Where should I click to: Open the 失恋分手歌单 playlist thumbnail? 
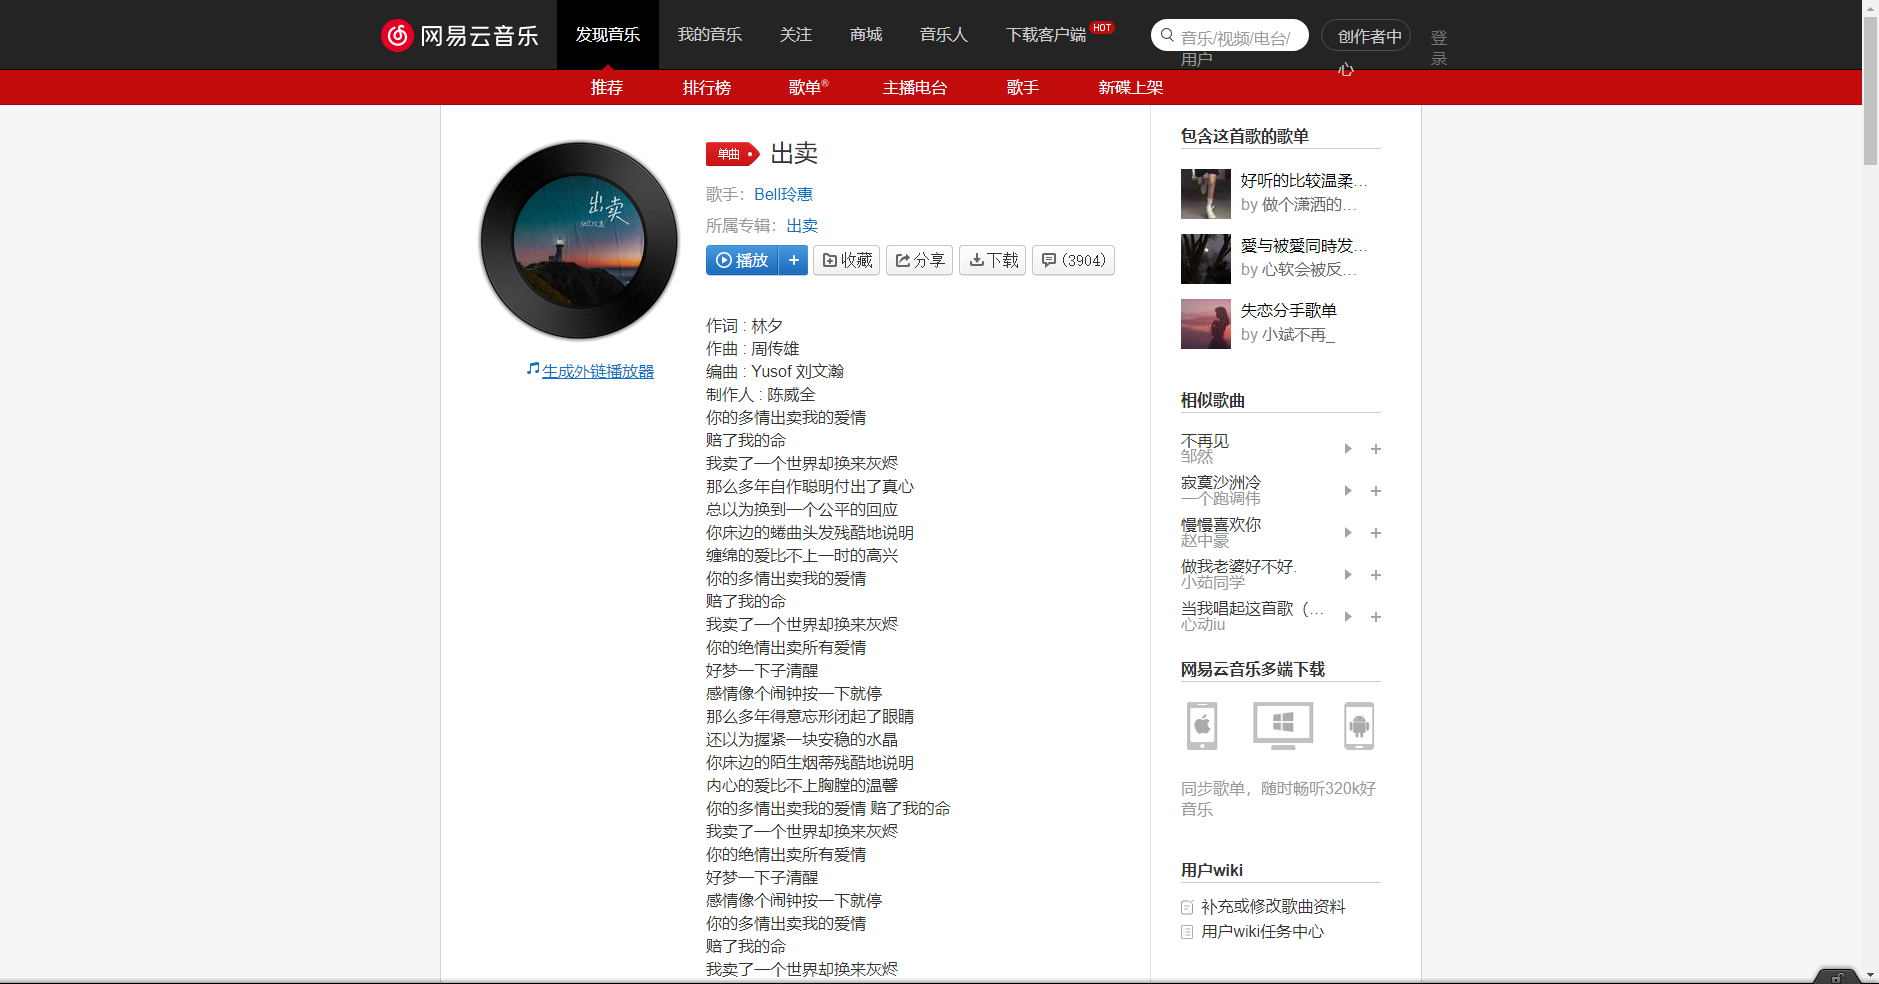click(x=1205, y=324)
